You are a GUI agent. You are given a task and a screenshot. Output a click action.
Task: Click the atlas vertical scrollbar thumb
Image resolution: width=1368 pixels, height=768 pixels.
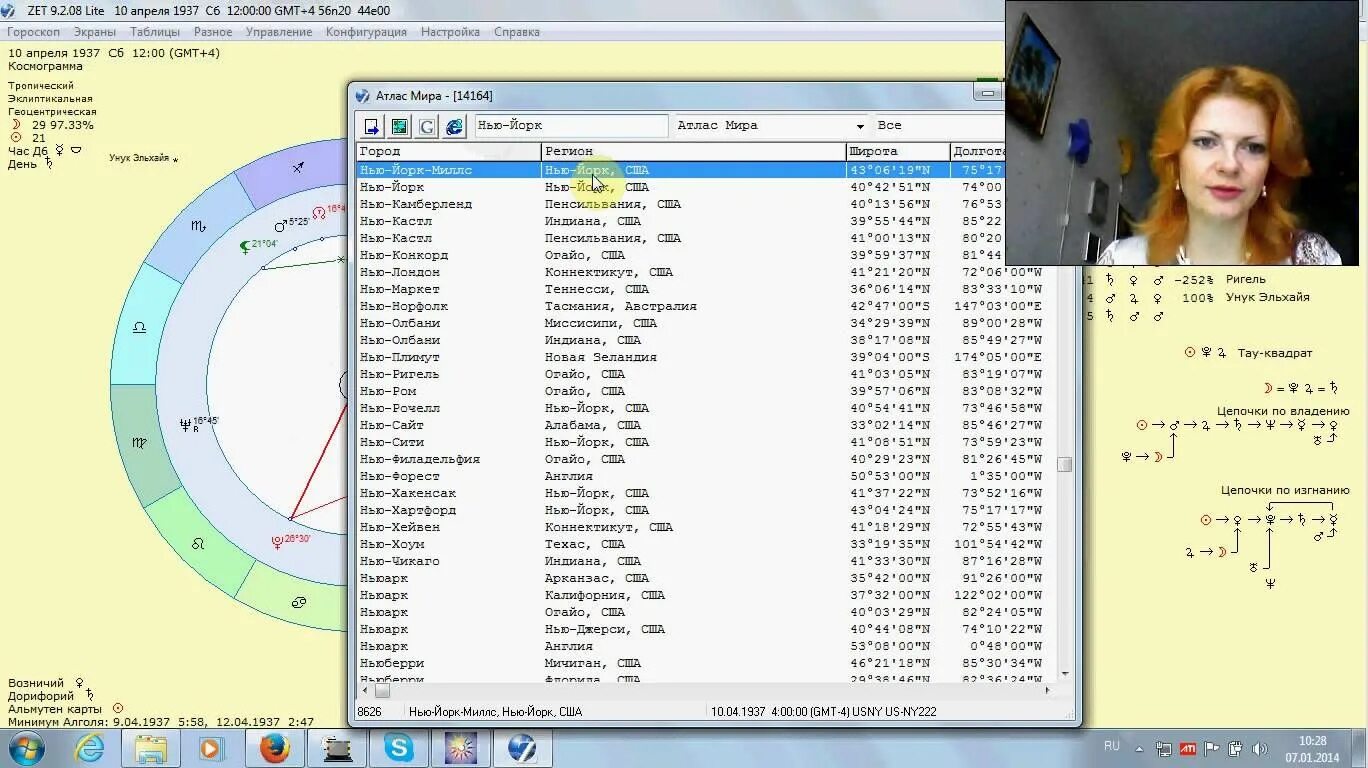click(x=1065, y=464)
